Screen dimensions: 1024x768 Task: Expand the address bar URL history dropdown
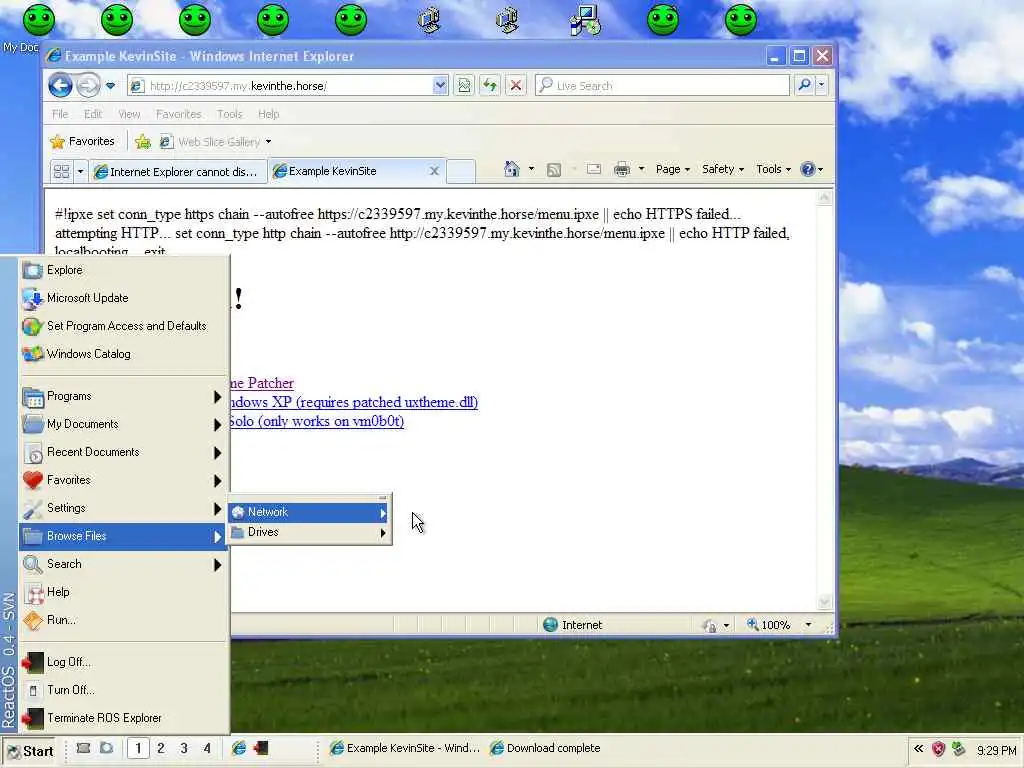(x=440, y=86)
